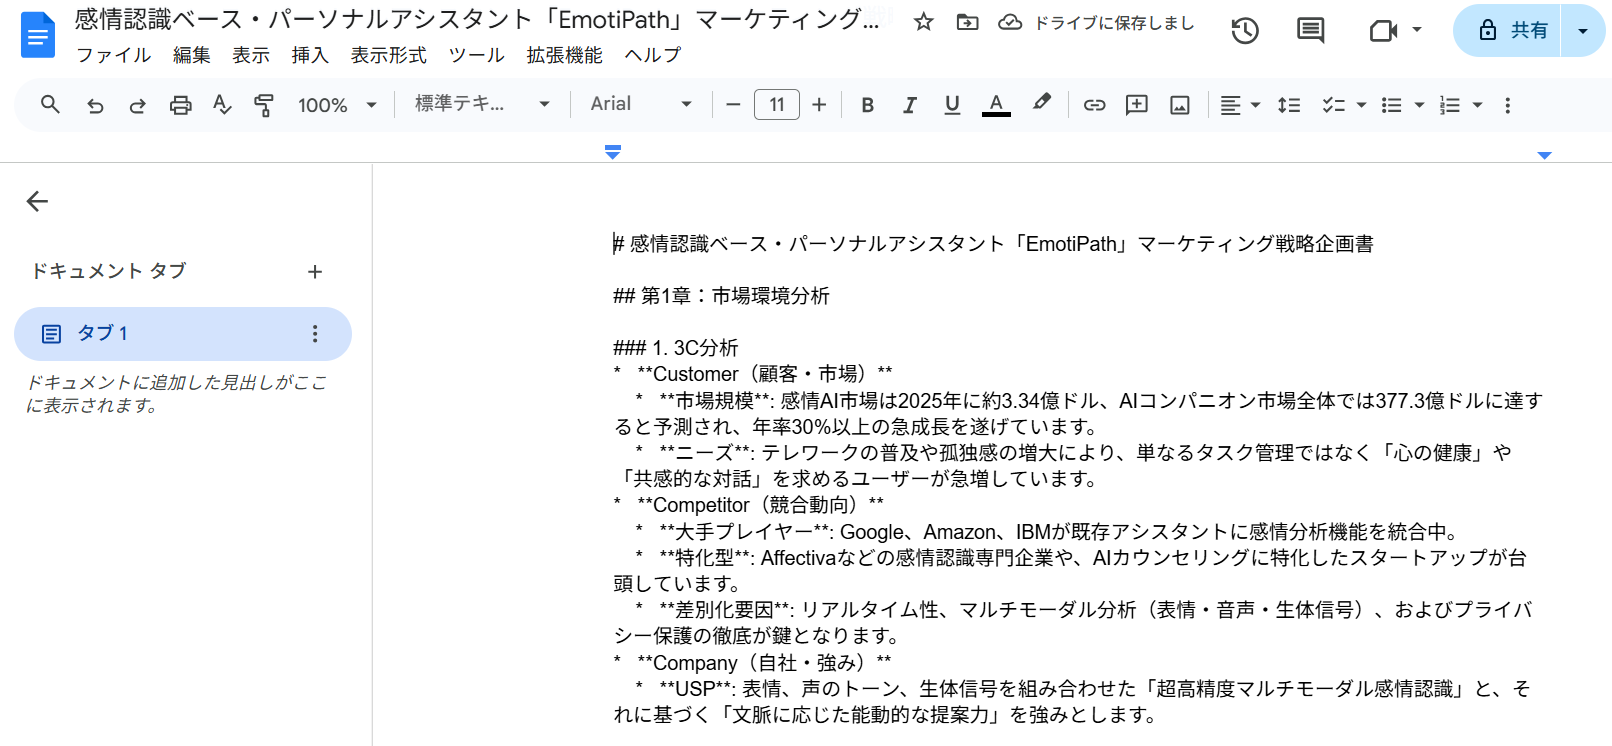Toggle italic formatting
The height and width of the screenshot is (746, 1612).
coord(909,105)
